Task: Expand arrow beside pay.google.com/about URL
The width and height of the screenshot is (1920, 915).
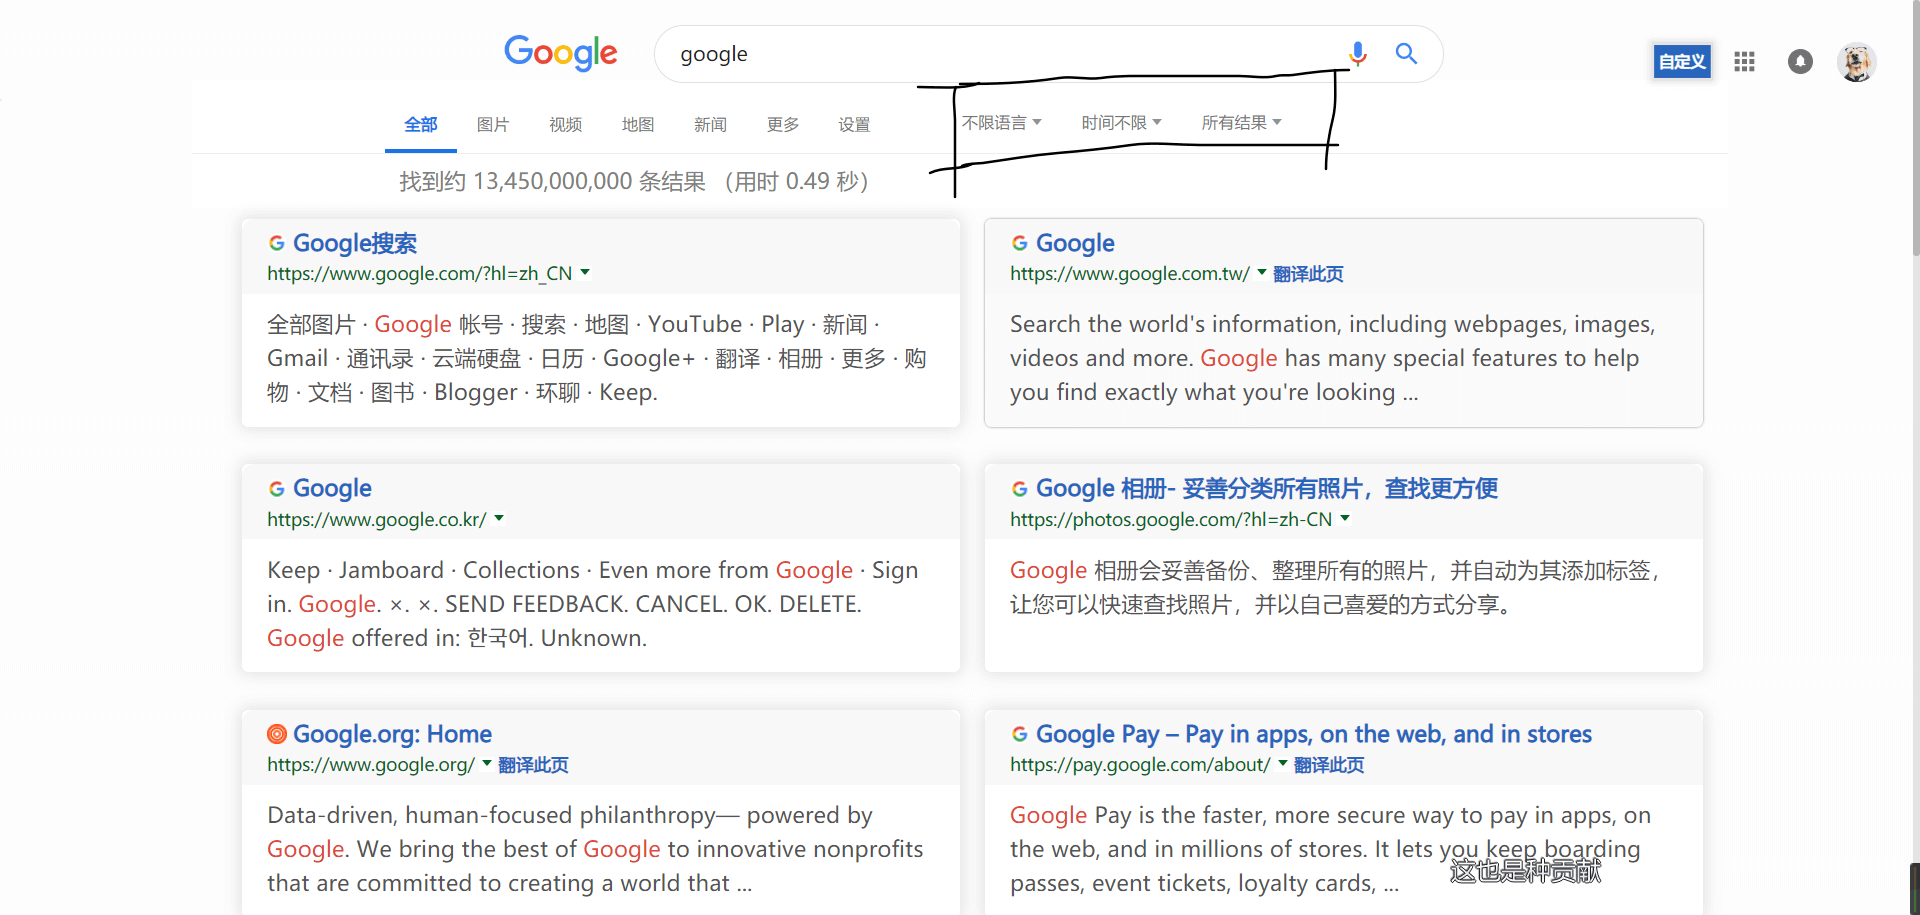Action: tap(1283, 763)
